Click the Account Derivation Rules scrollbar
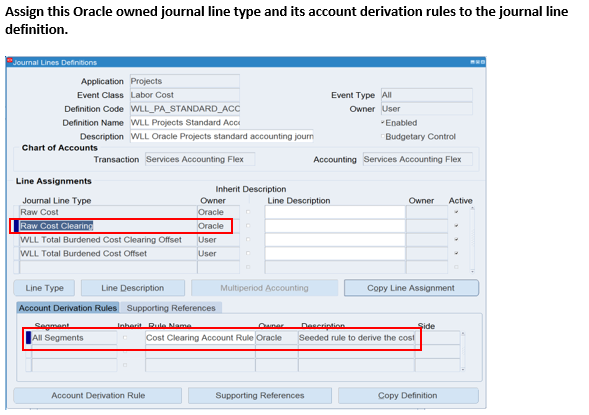Viewport: 589px width, 415px height. click(x=463, y=351)
